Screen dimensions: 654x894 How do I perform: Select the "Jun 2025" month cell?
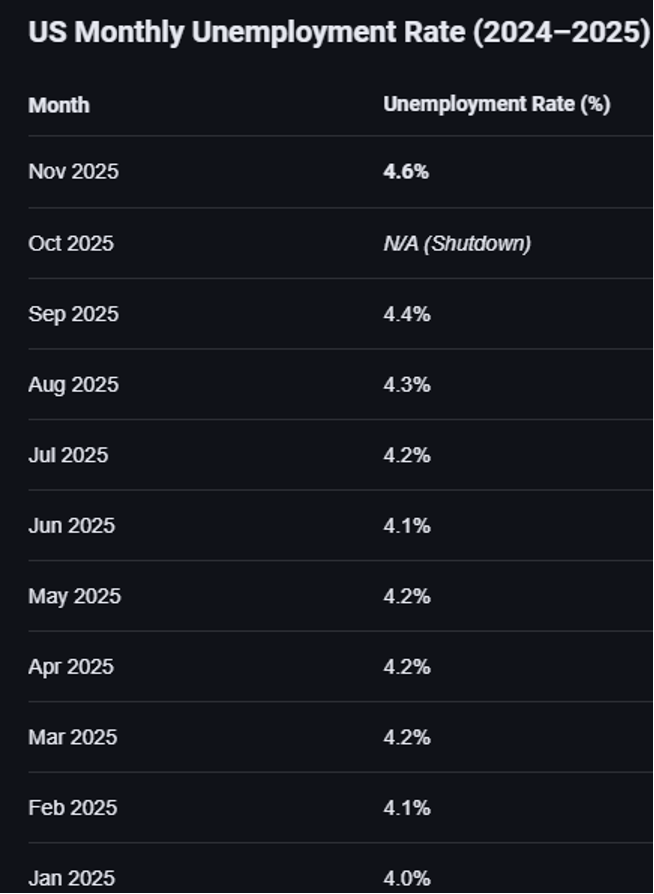pos(71,526)
